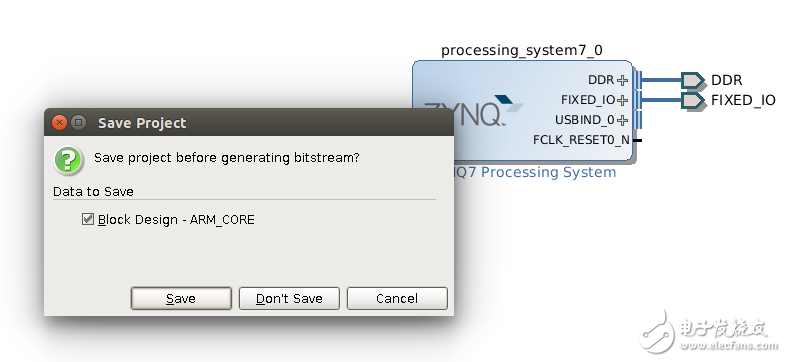This screenshot has width=786, height=362.
Task: Select the FIXED_IO external port symbol
Action: (692, 100)
